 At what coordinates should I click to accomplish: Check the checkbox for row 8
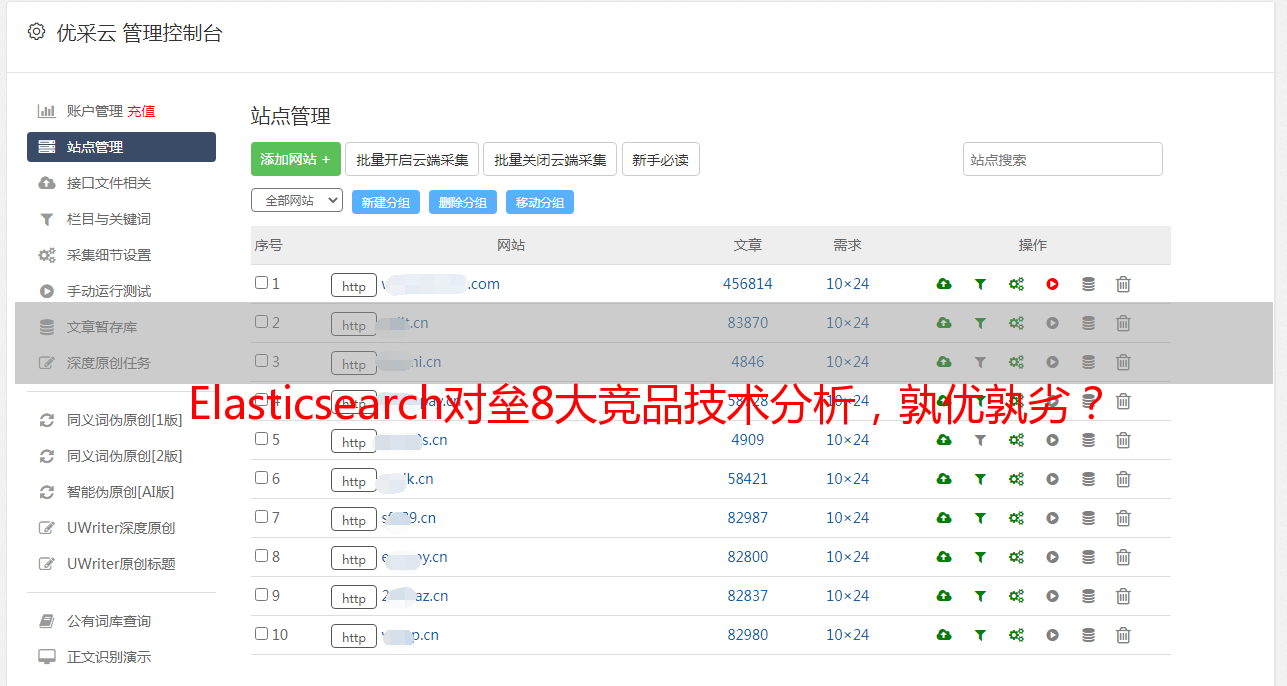pyautogui.click(x=261, y=556)
